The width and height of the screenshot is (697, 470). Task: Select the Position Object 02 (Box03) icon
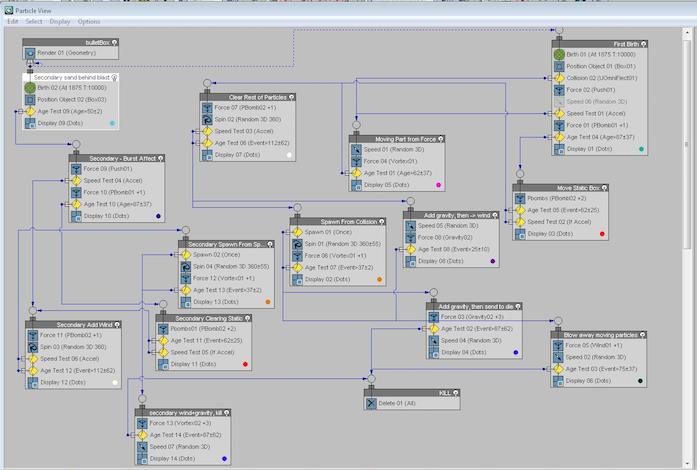(30, 100)
